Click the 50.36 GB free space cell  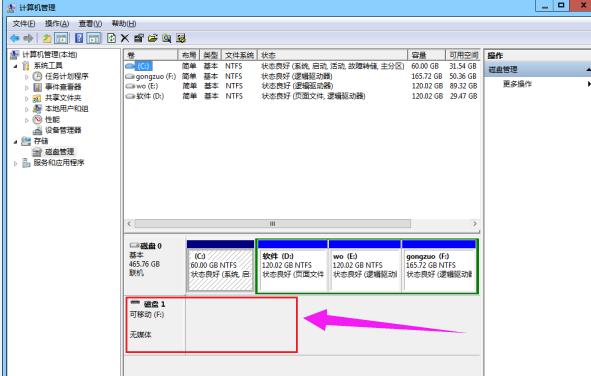463,76
